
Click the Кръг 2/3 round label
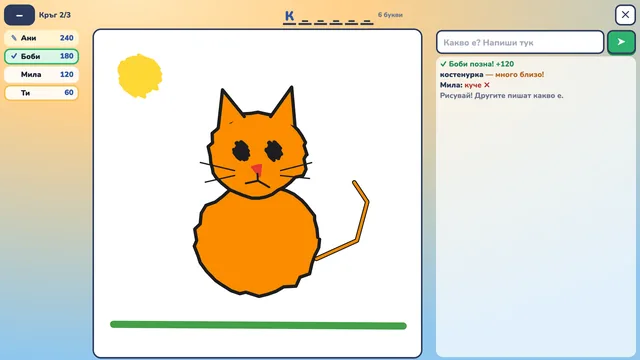tap(55, 15)
